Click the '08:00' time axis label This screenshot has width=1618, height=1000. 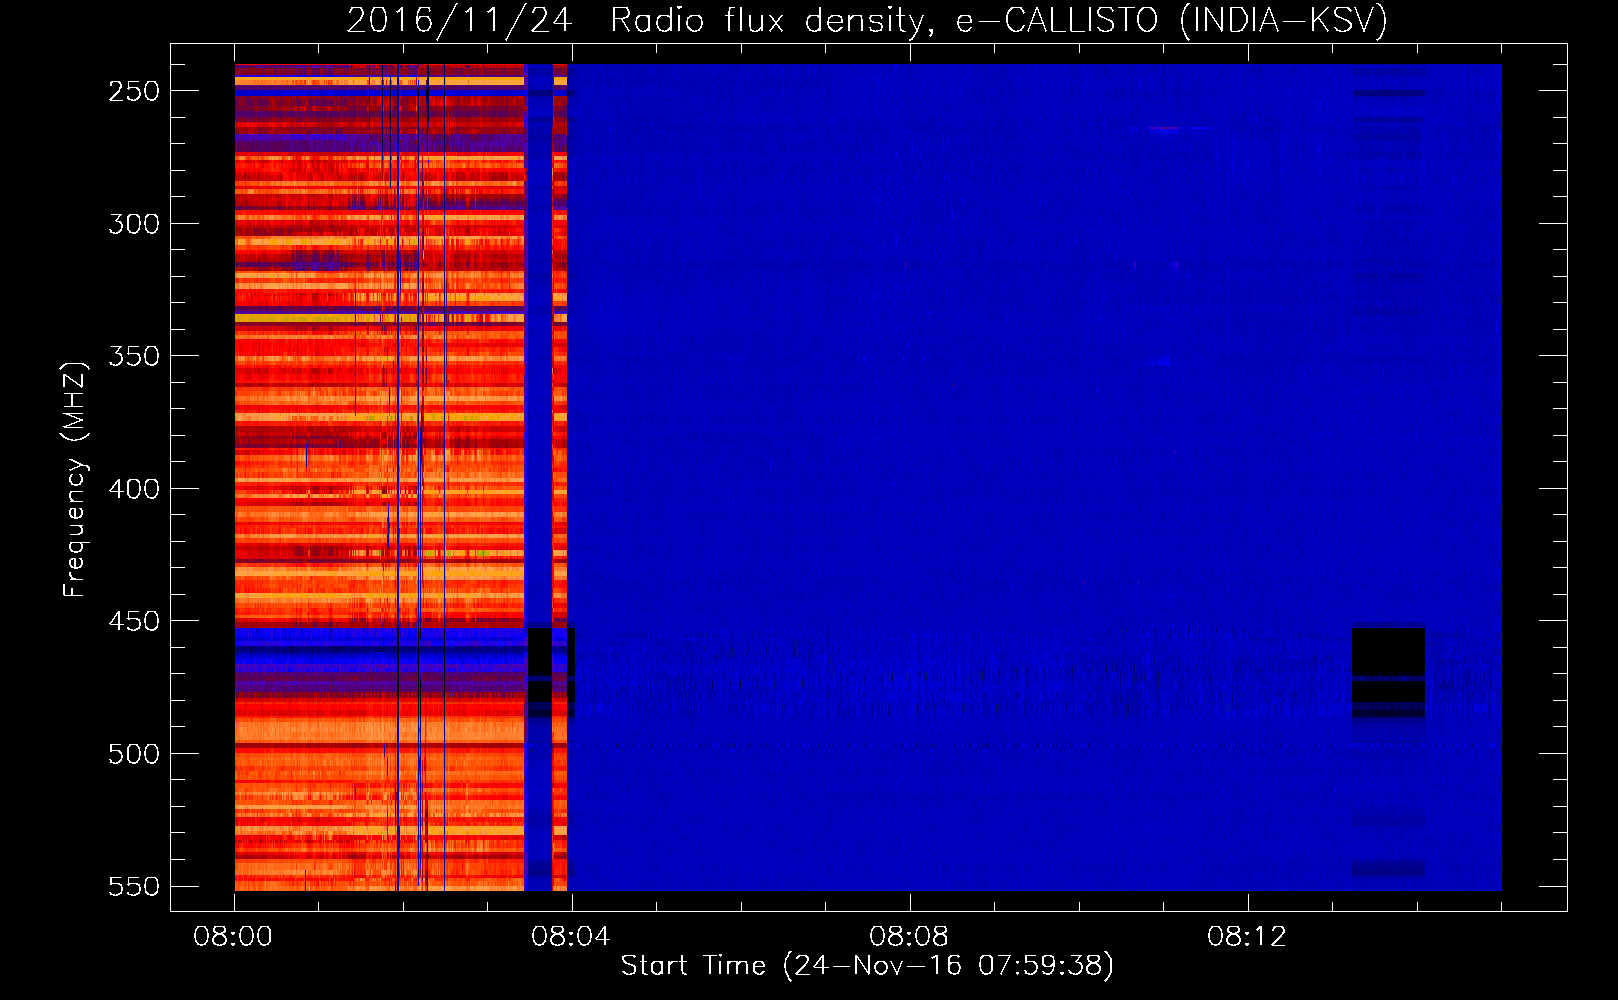point(233,937)
